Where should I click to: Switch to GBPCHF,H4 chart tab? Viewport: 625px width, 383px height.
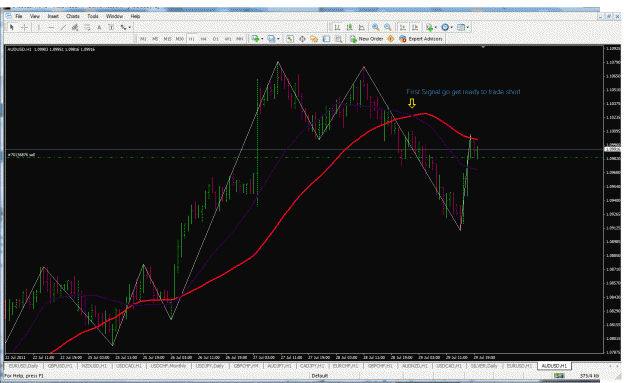tap(246, 366)
